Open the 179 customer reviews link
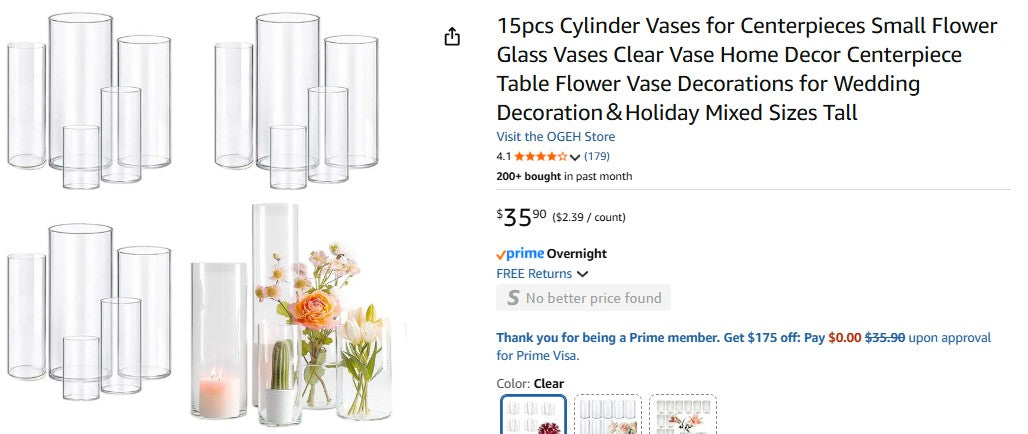1028x434 pixels. [597, 156]
